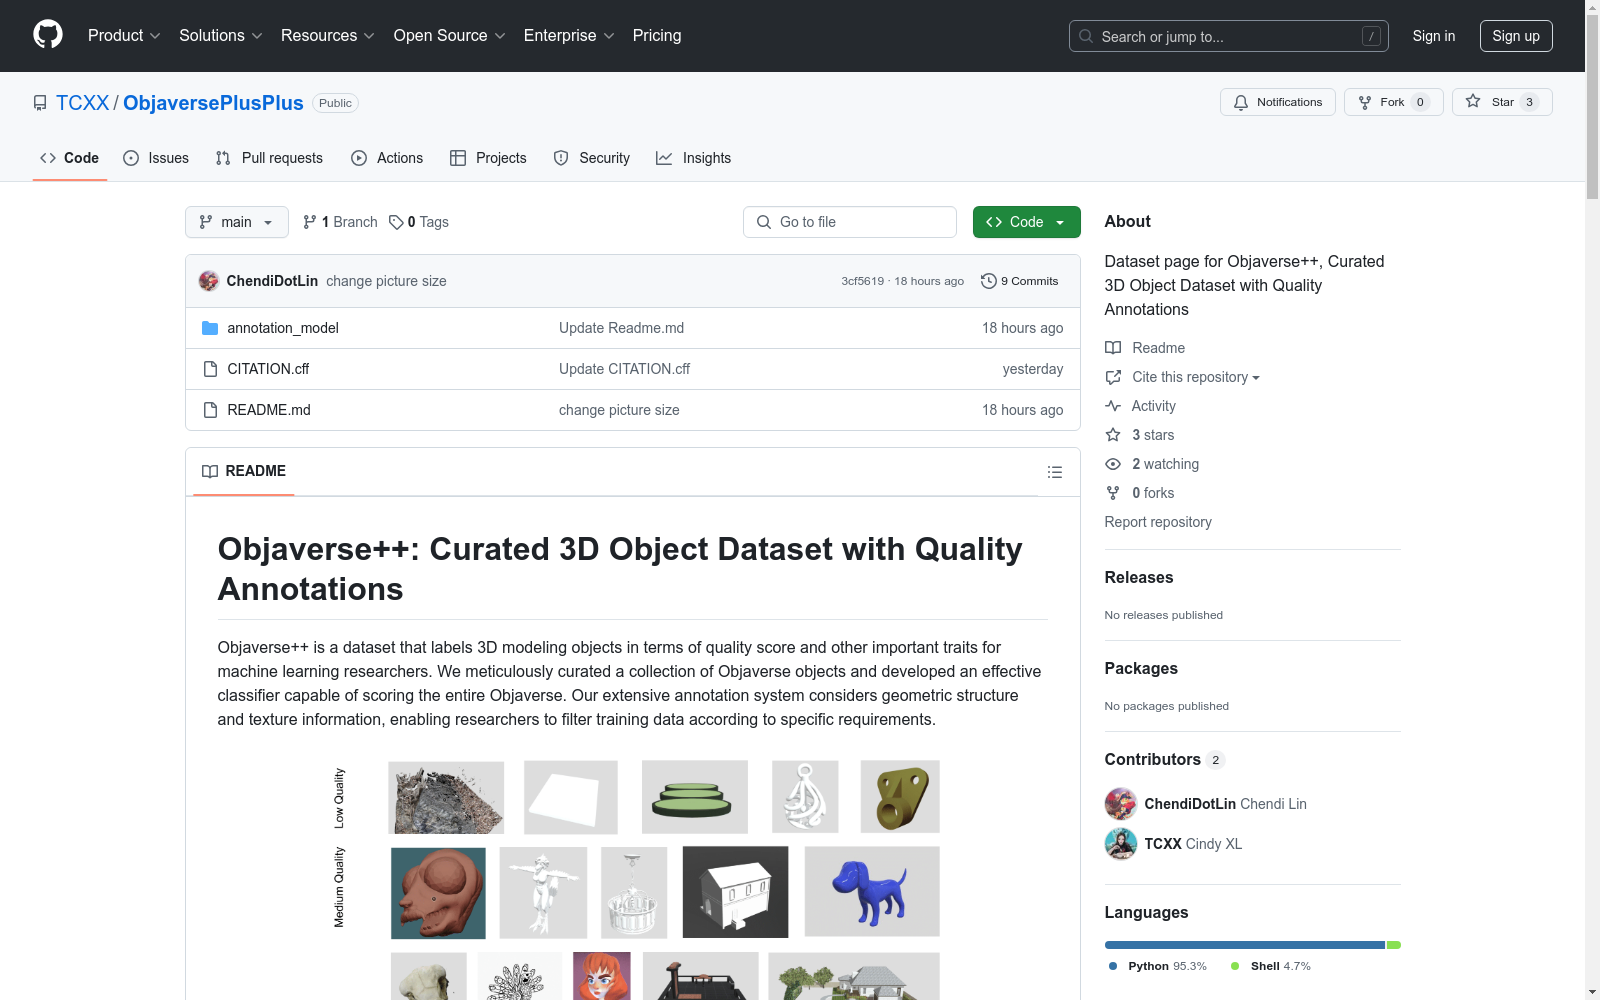Click the ChendiDotLin avatar in commit header
The image size is (1600, 1000).
coord(209,281)
